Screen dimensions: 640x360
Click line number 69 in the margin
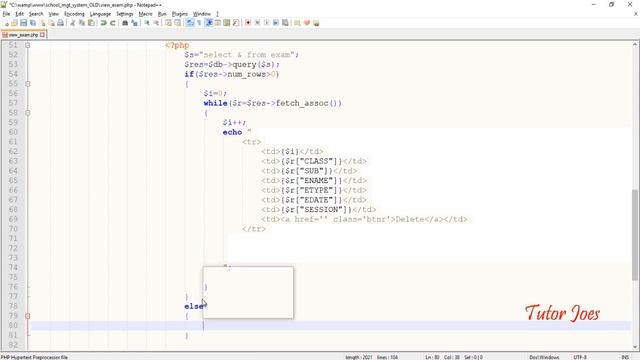[13, 219]
